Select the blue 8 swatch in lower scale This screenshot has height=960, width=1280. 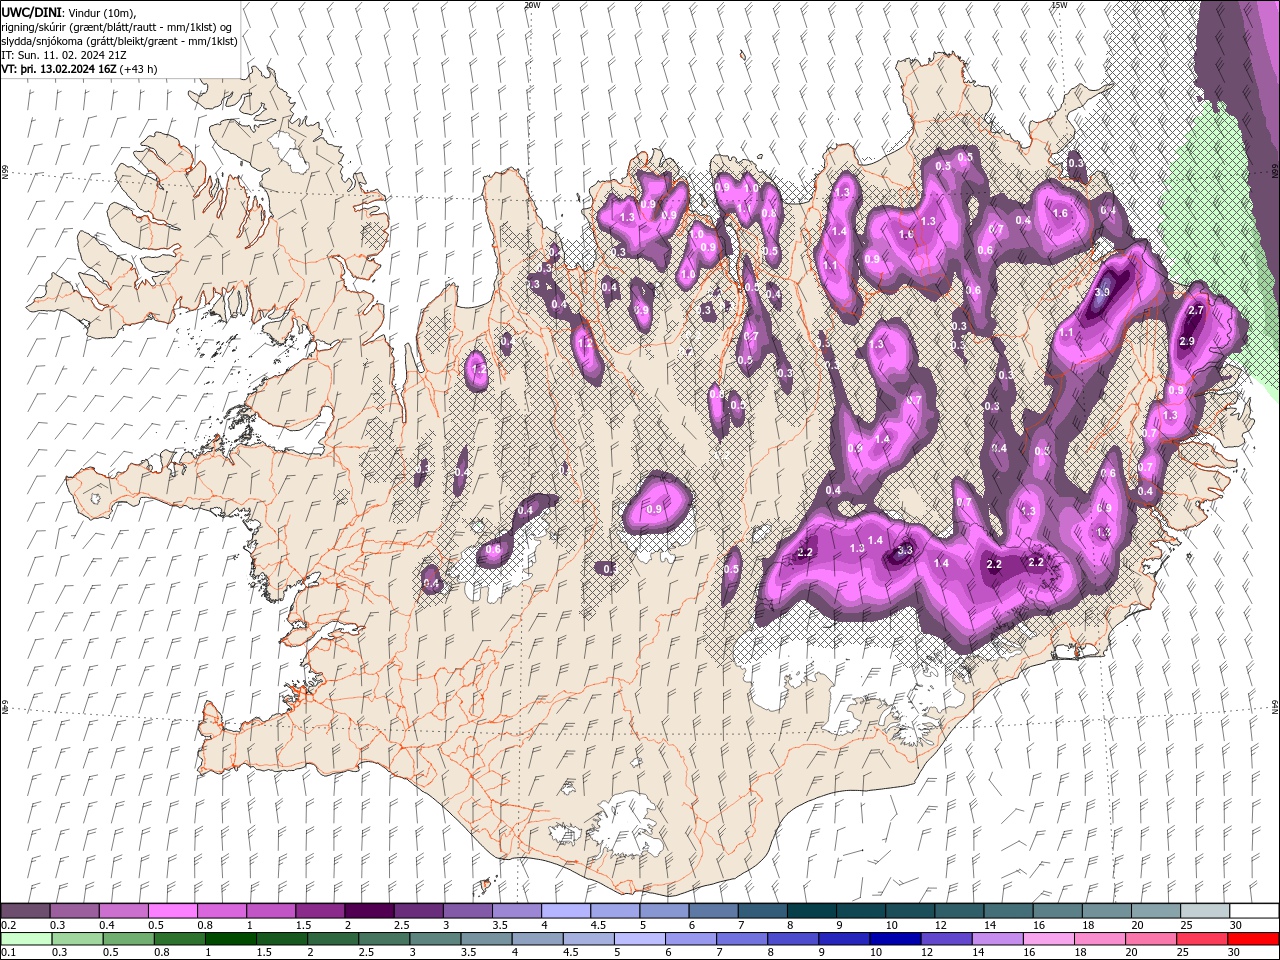point(793,939)
